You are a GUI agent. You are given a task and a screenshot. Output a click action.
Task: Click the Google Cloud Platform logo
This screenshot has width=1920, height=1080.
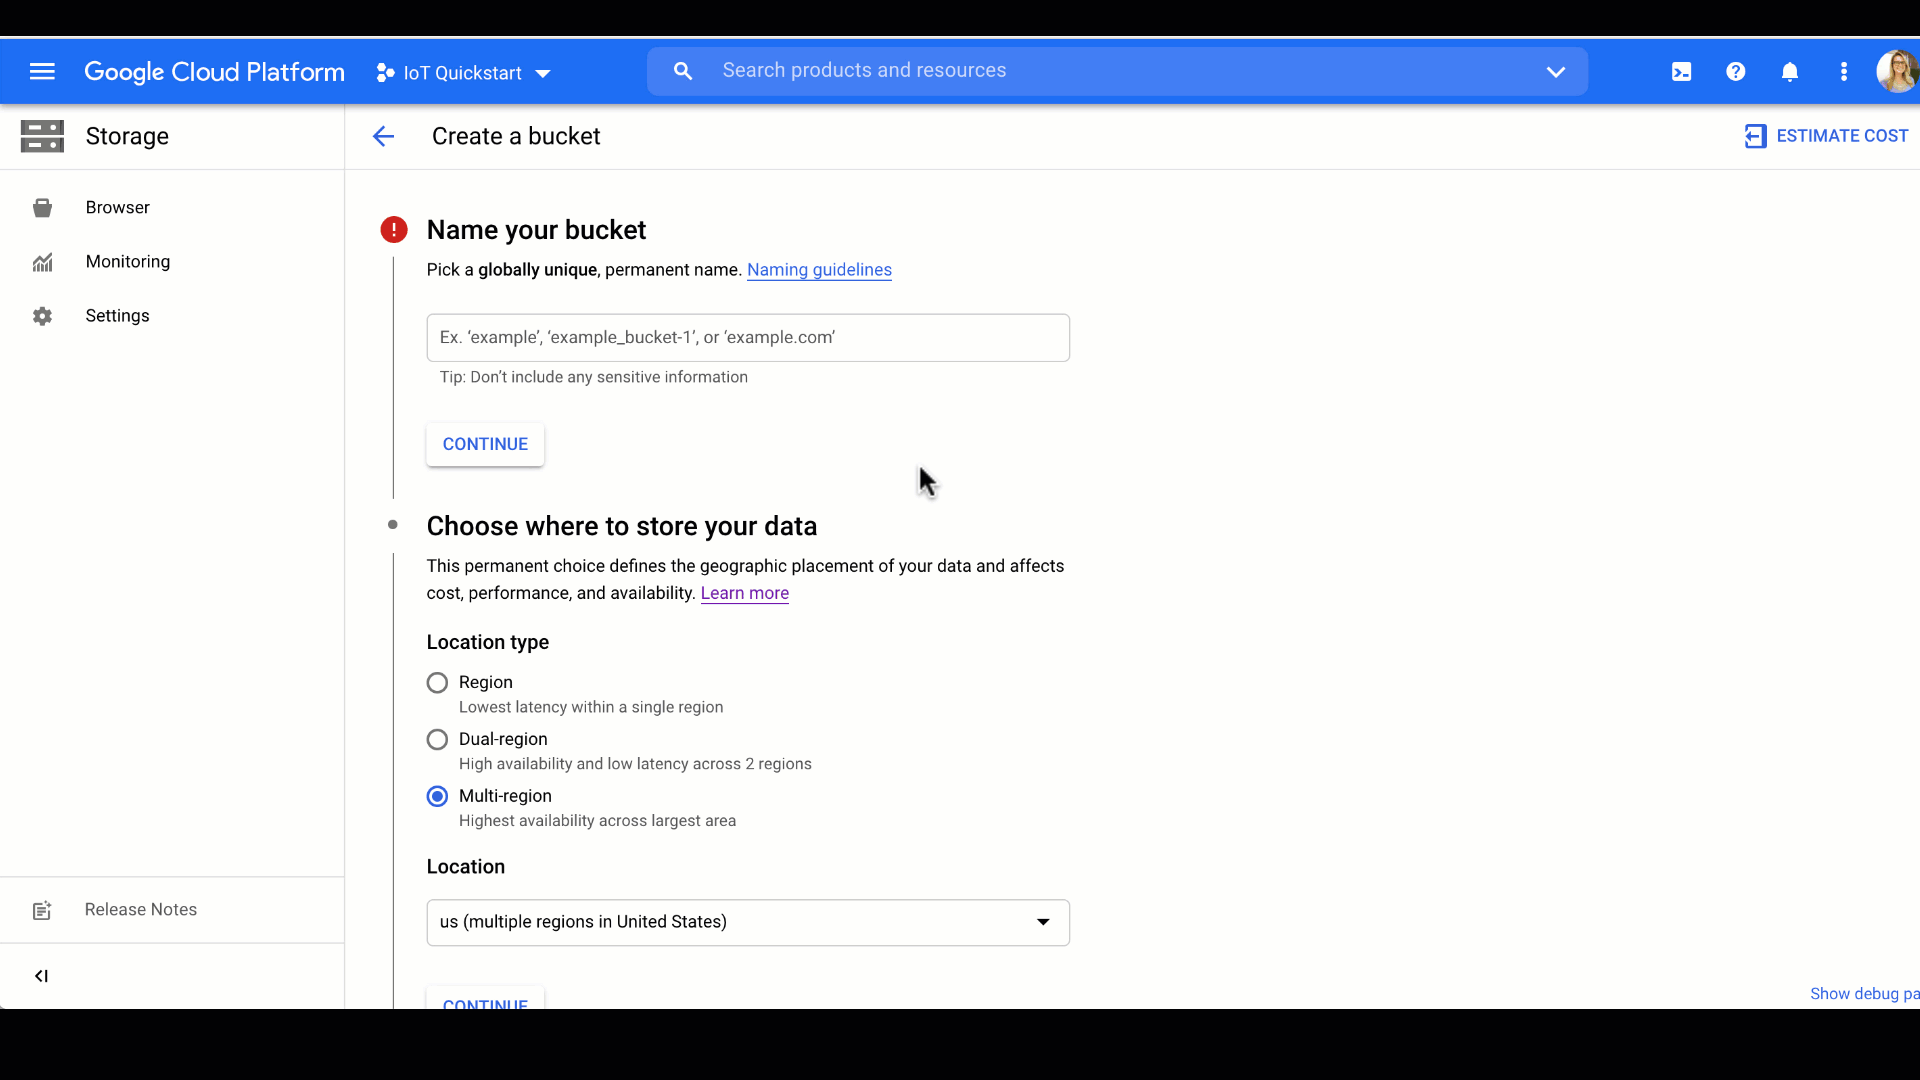click(x=214, y=72)
